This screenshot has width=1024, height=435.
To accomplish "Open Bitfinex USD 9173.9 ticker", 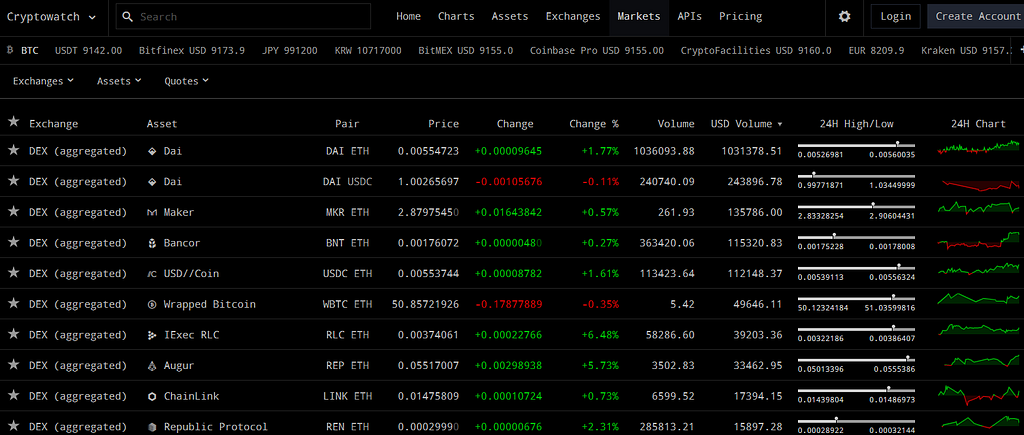I will click(192, 50).
